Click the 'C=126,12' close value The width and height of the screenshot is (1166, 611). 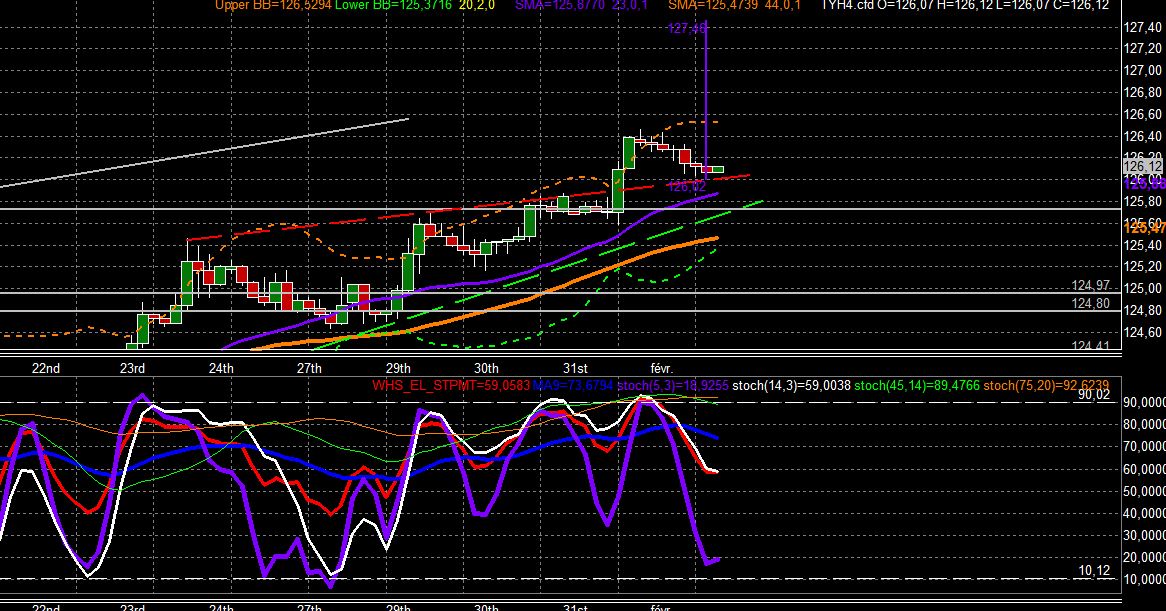[x=1083, y=5]
